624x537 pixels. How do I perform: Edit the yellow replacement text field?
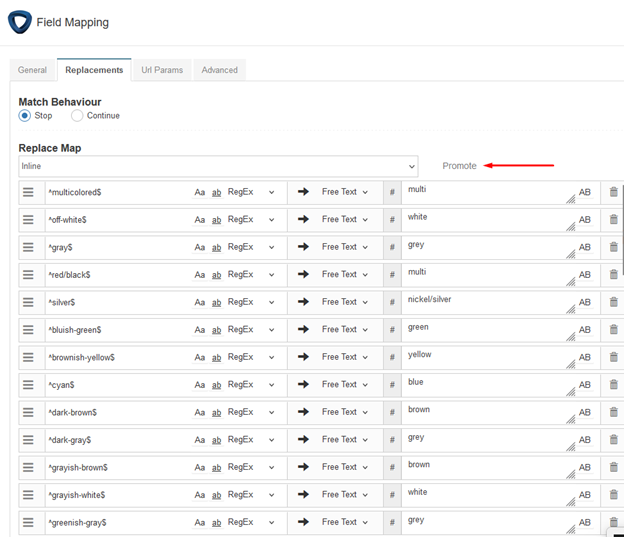point(489,357)
